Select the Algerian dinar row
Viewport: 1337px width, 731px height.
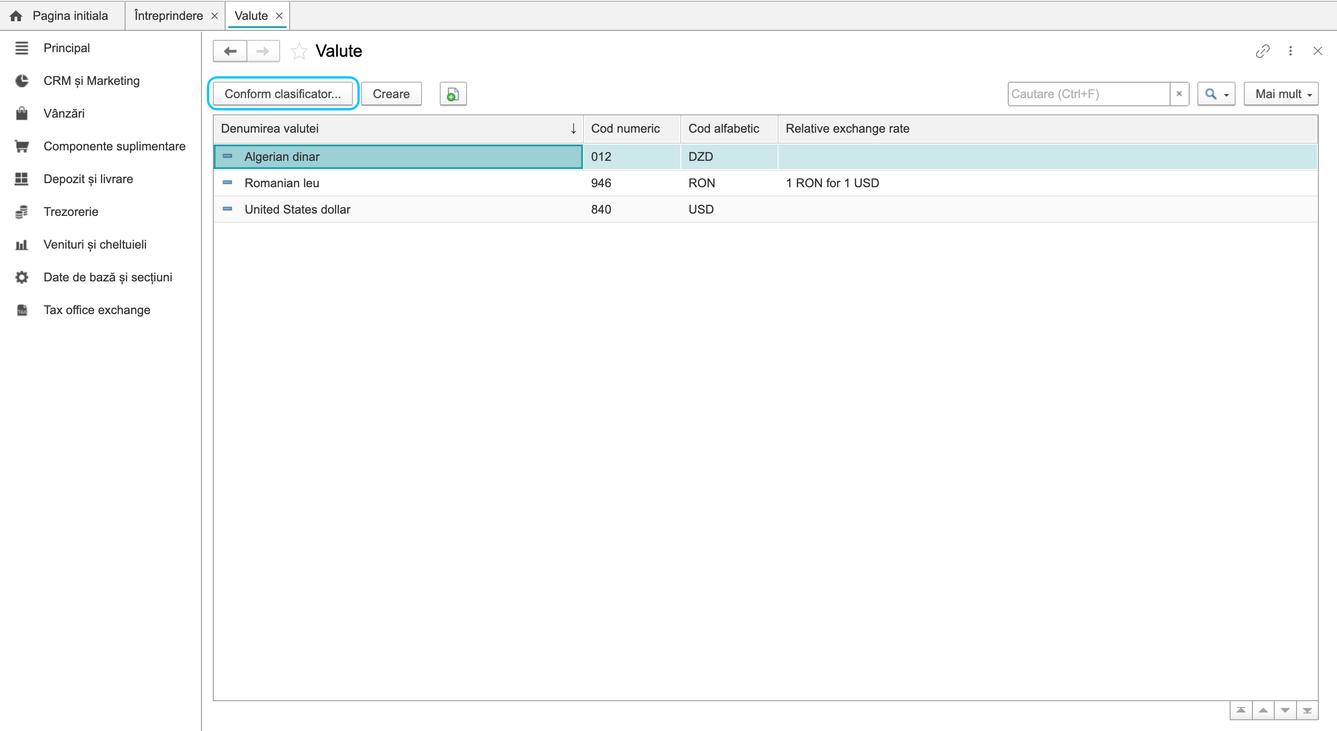tap(765, 157)
